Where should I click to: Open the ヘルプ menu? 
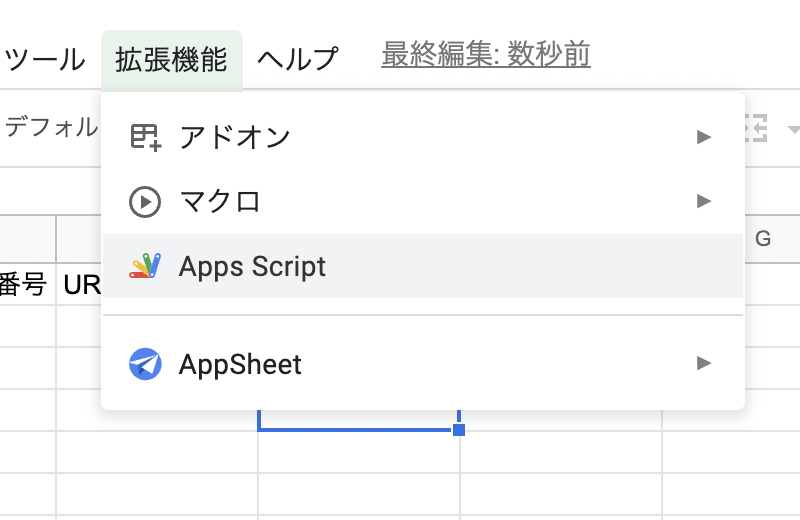pos(298,59)
